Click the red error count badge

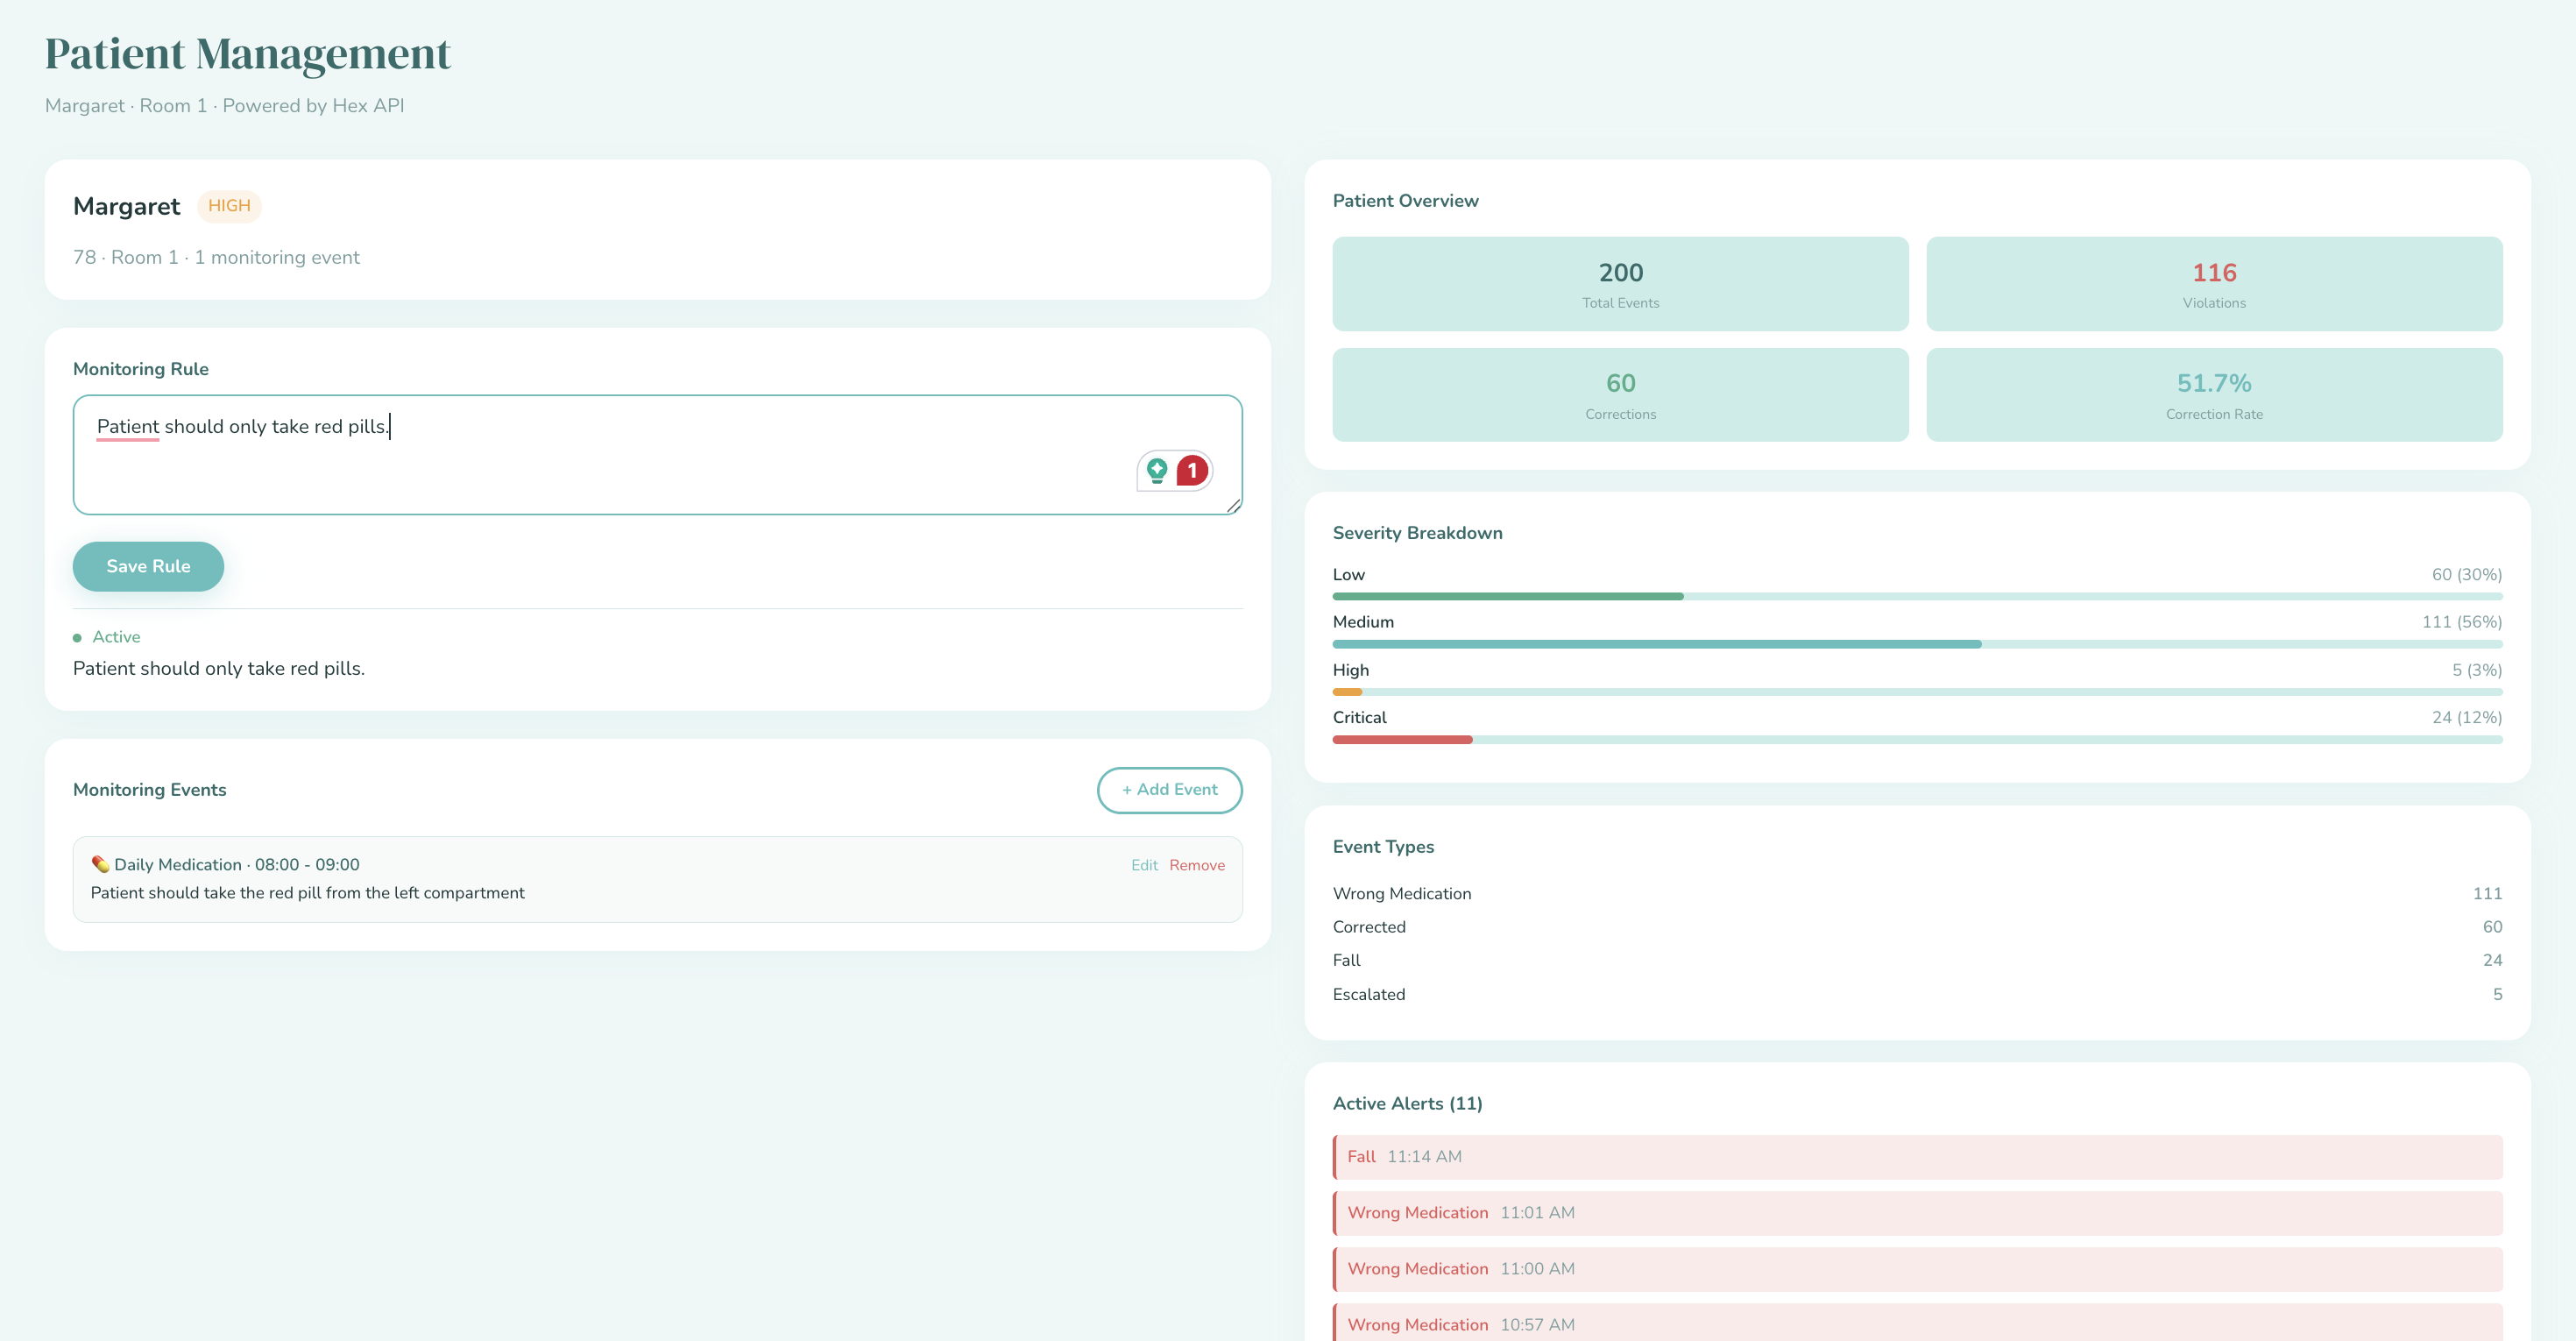[1192, 470]
